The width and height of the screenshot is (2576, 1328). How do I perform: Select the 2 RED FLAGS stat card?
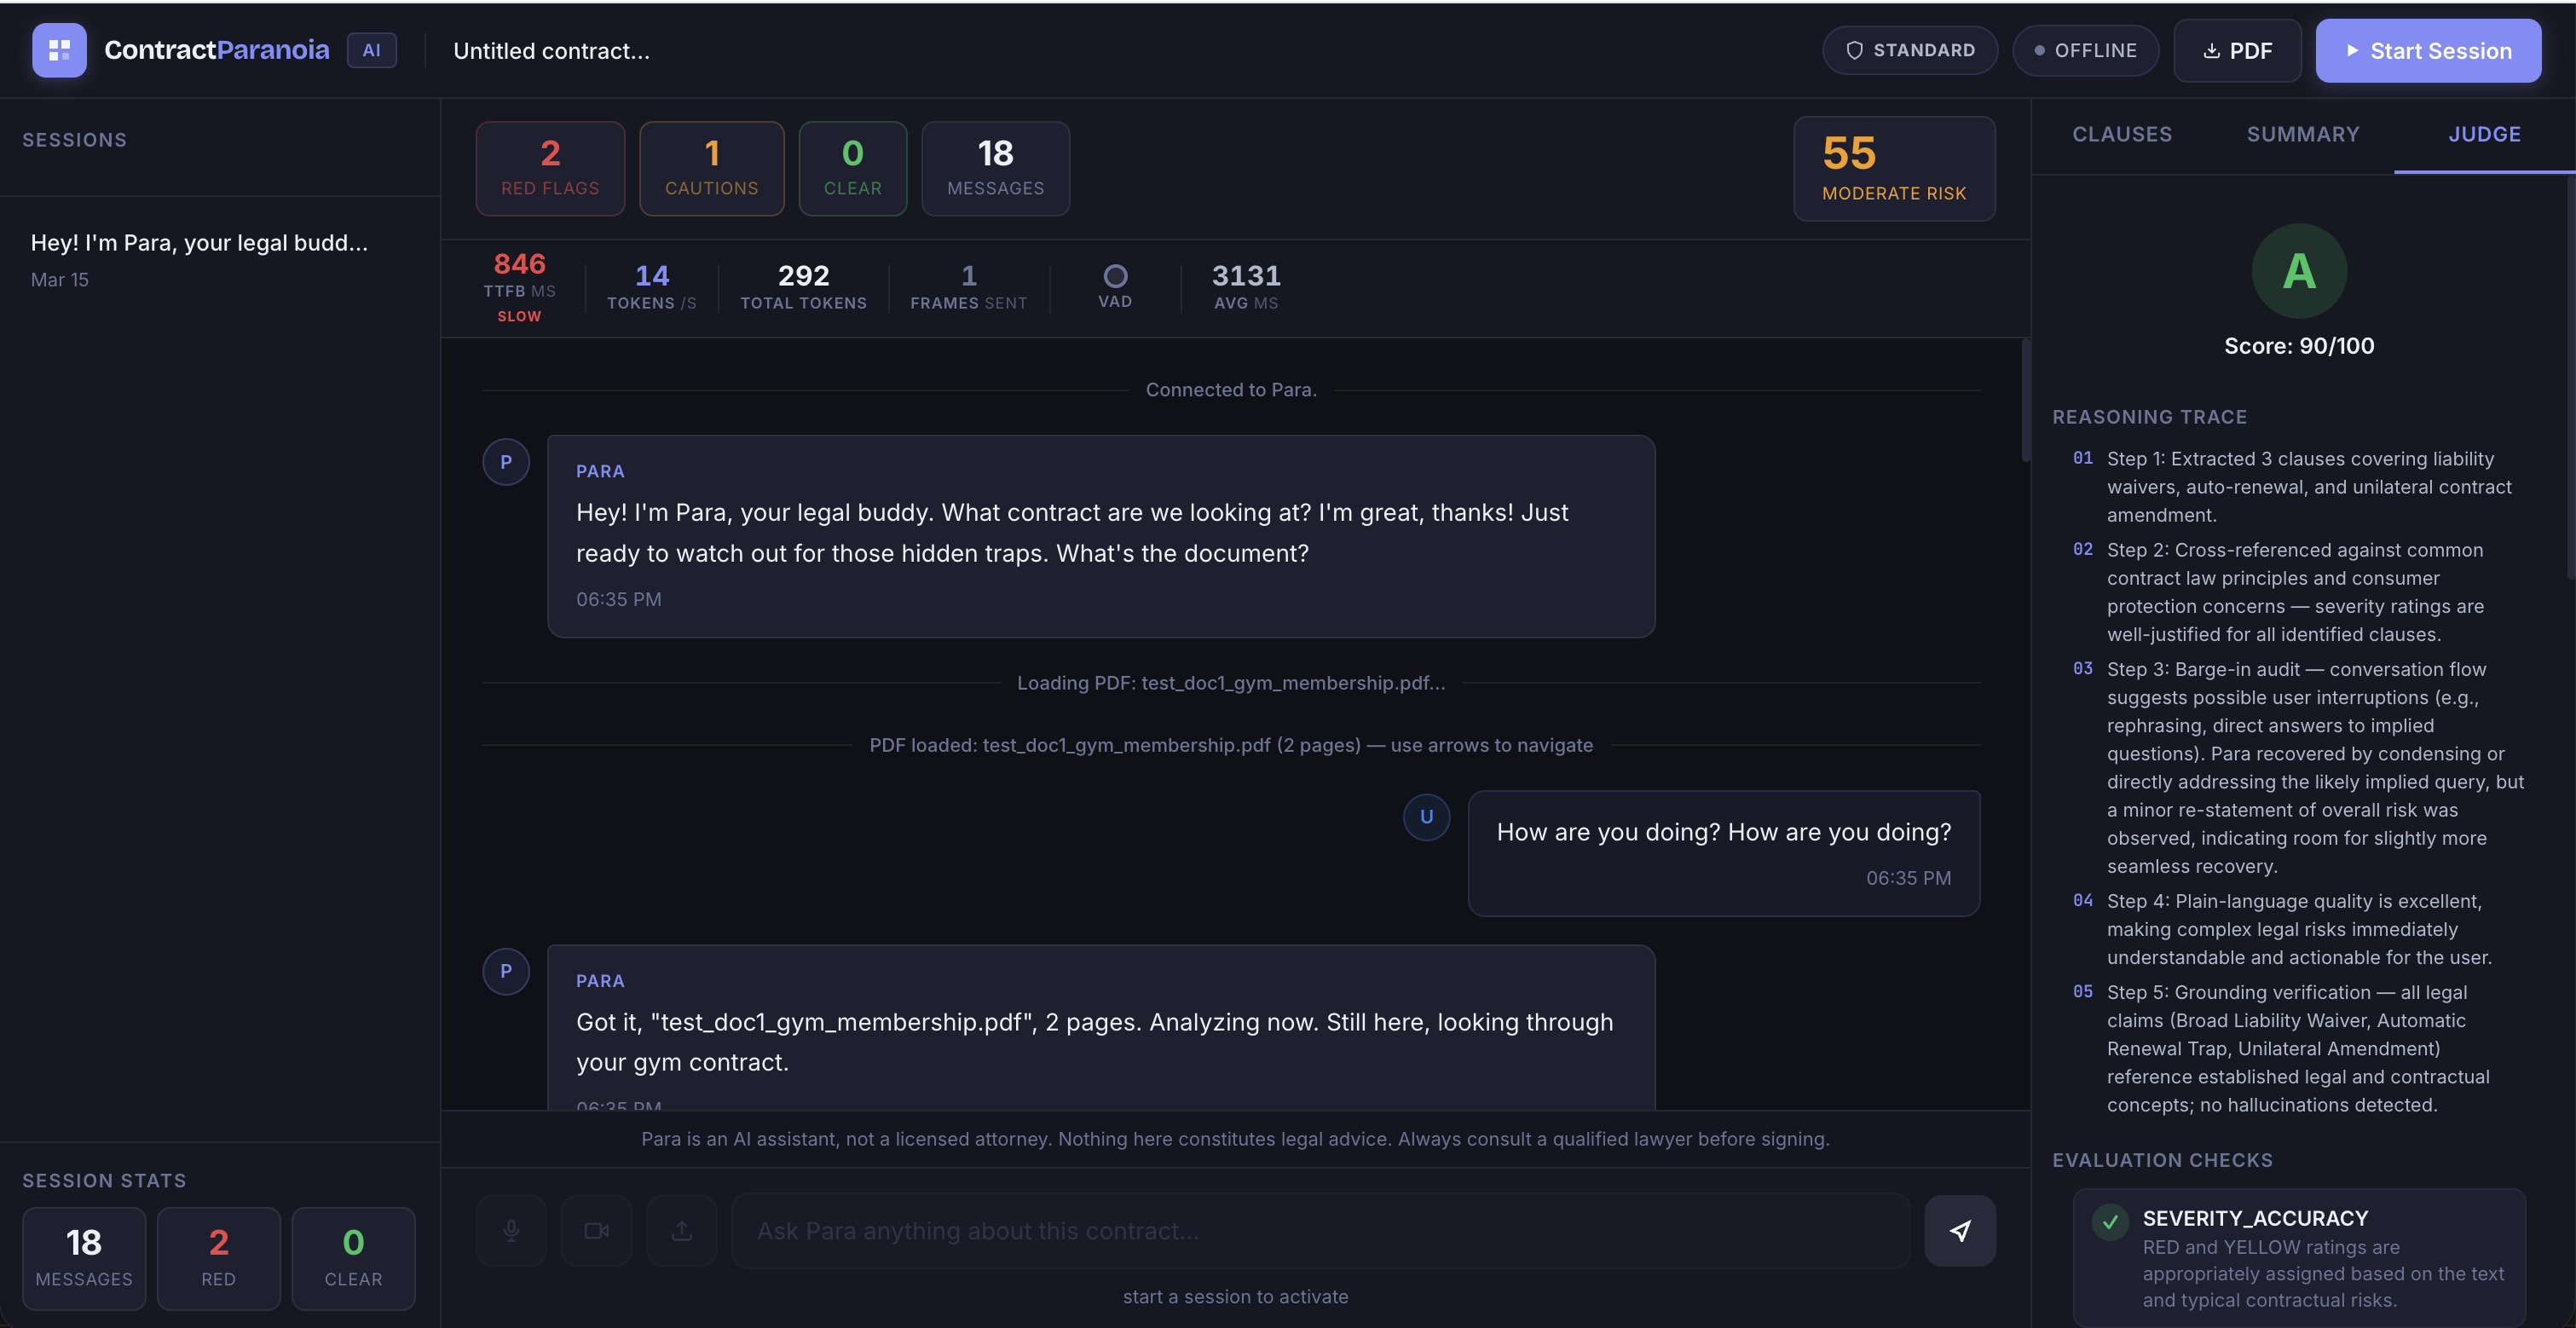550,167
